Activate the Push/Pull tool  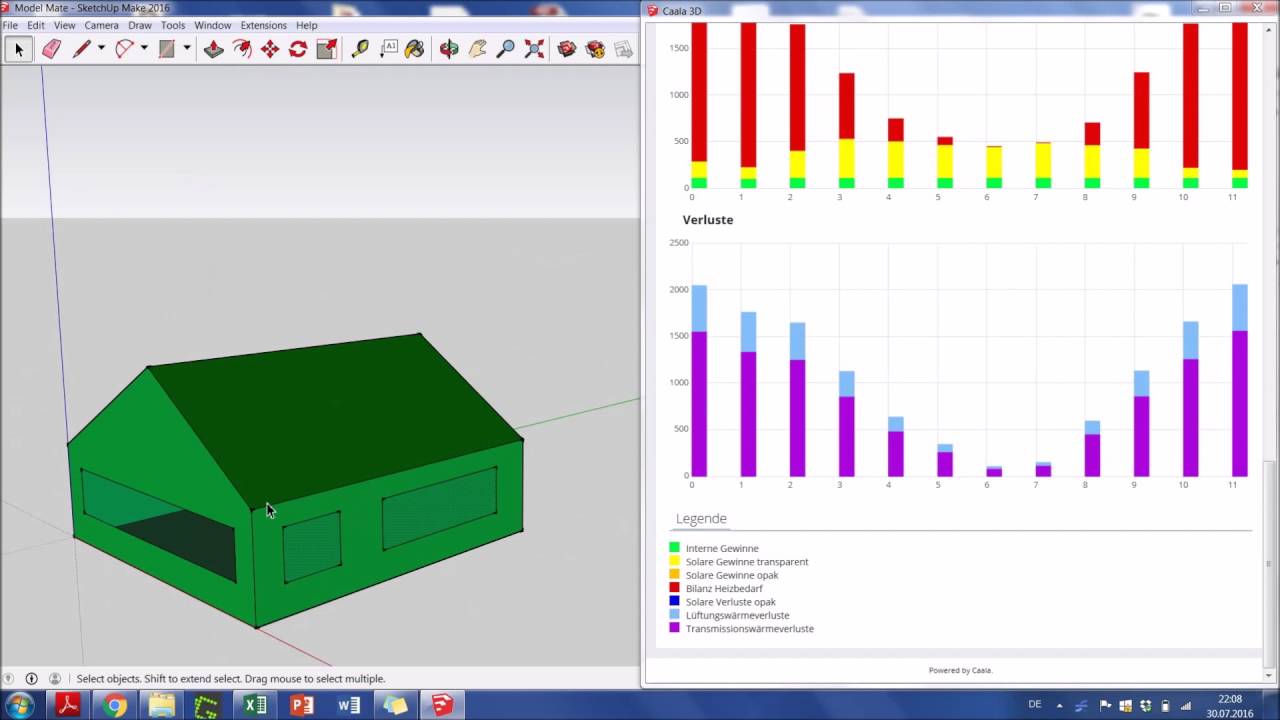coord(213,49)
